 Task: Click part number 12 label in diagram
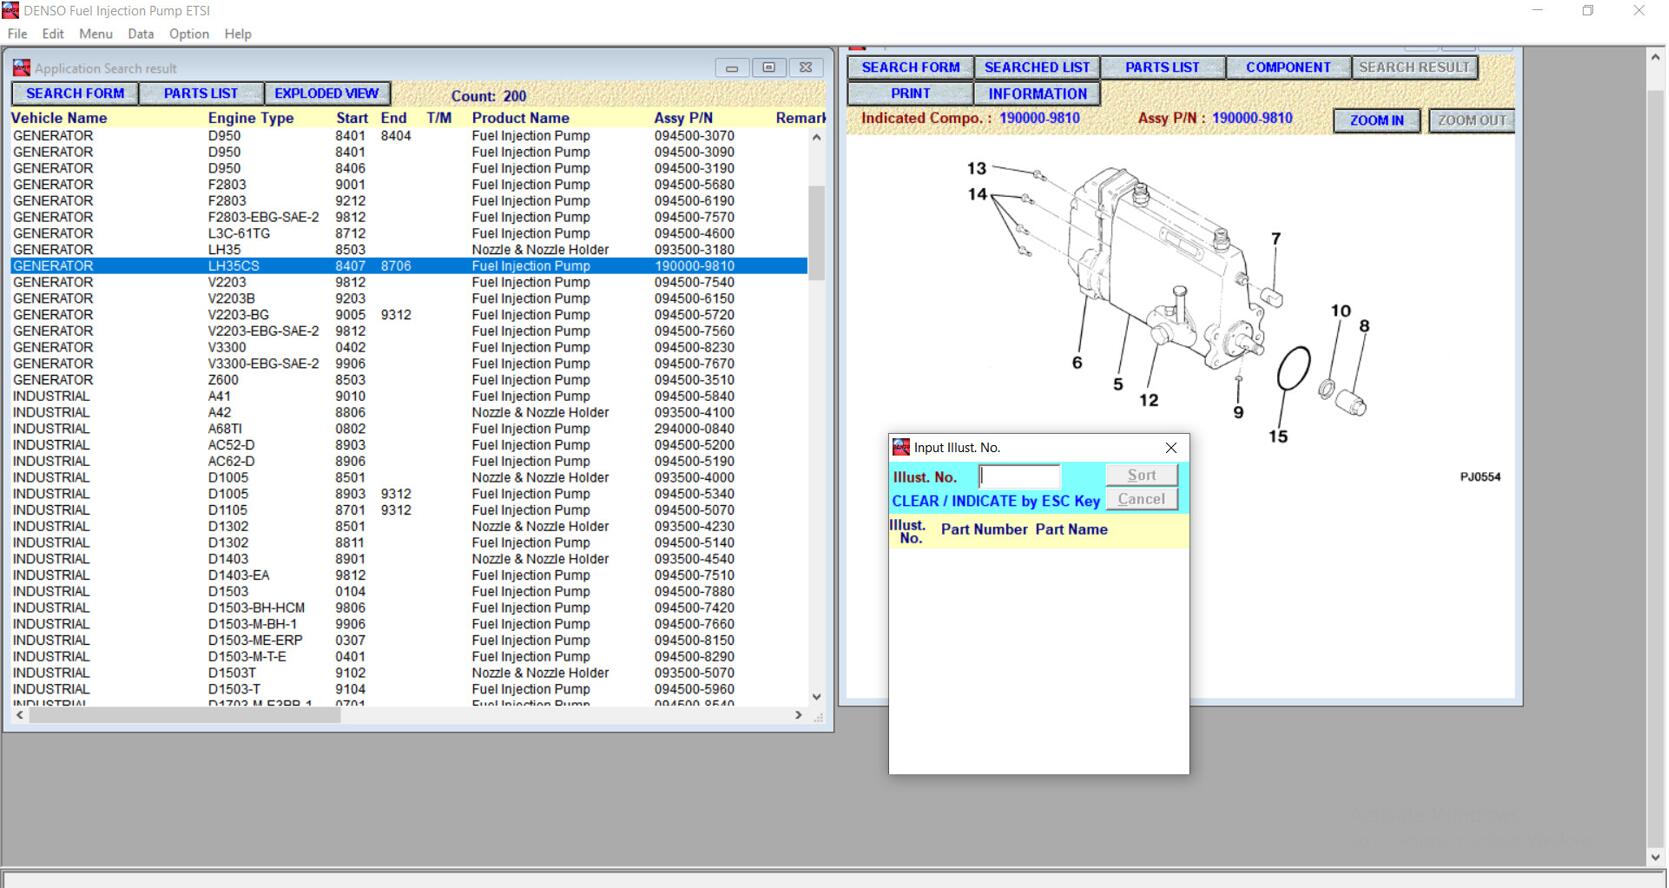1149,400
